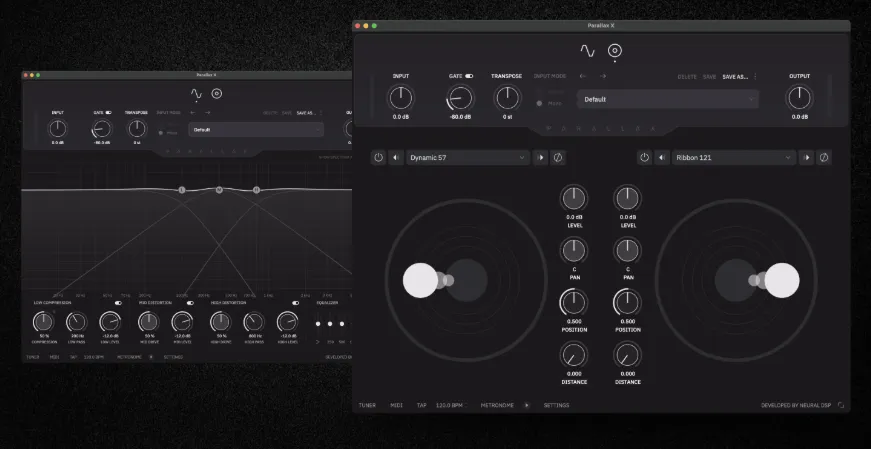This screenshot has width=871, height=449.
Task: Click Level knob beside the Dynamic 57 mic
Action: (574, 198)
